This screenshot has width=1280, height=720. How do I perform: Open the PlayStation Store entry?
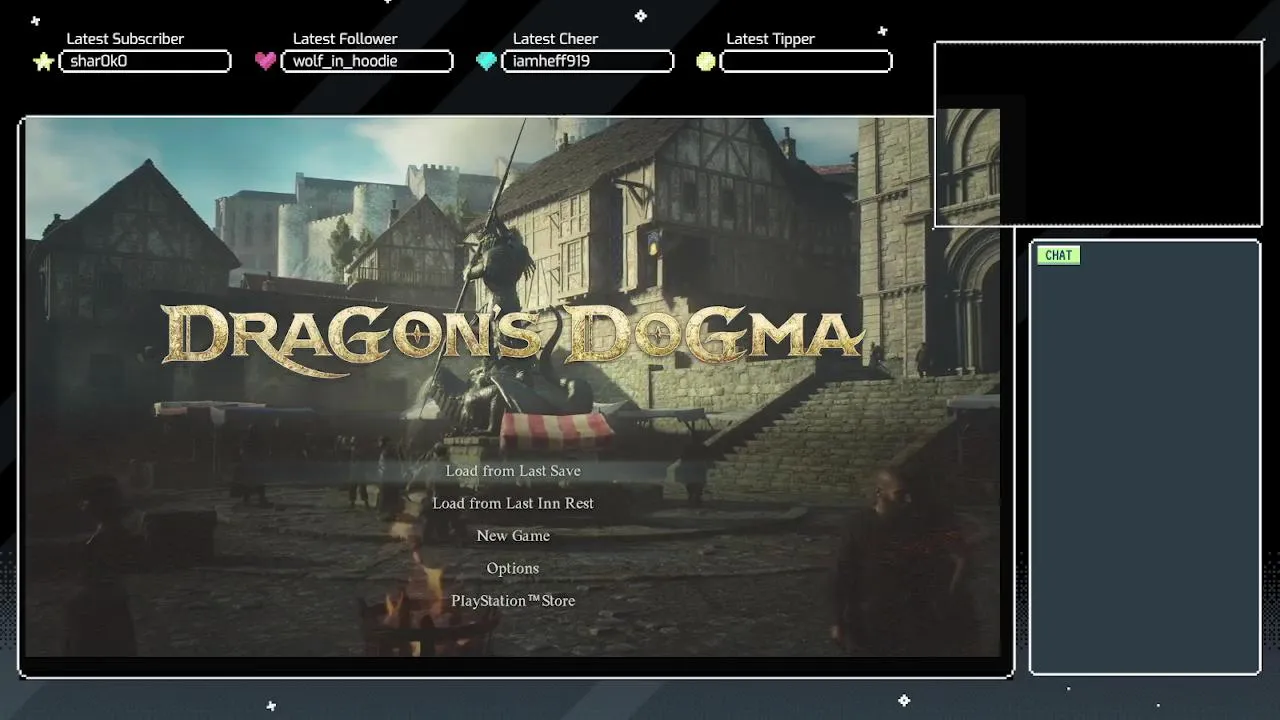pos(513,601)
